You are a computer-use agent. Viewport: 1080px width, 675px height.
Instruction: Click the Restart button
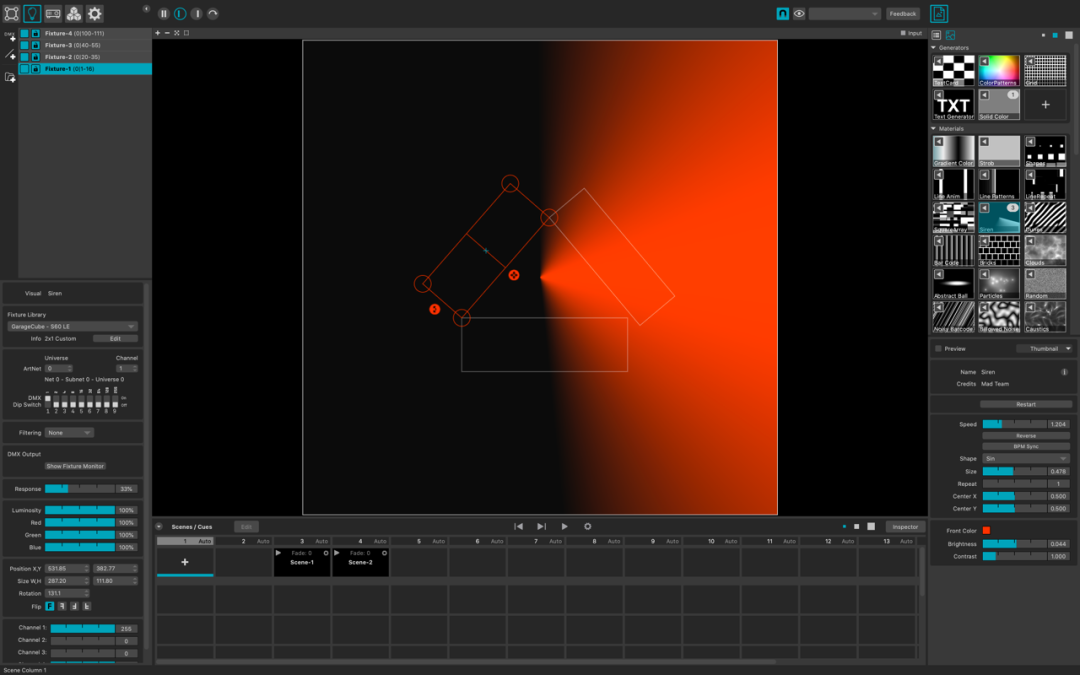[1026, 404]
